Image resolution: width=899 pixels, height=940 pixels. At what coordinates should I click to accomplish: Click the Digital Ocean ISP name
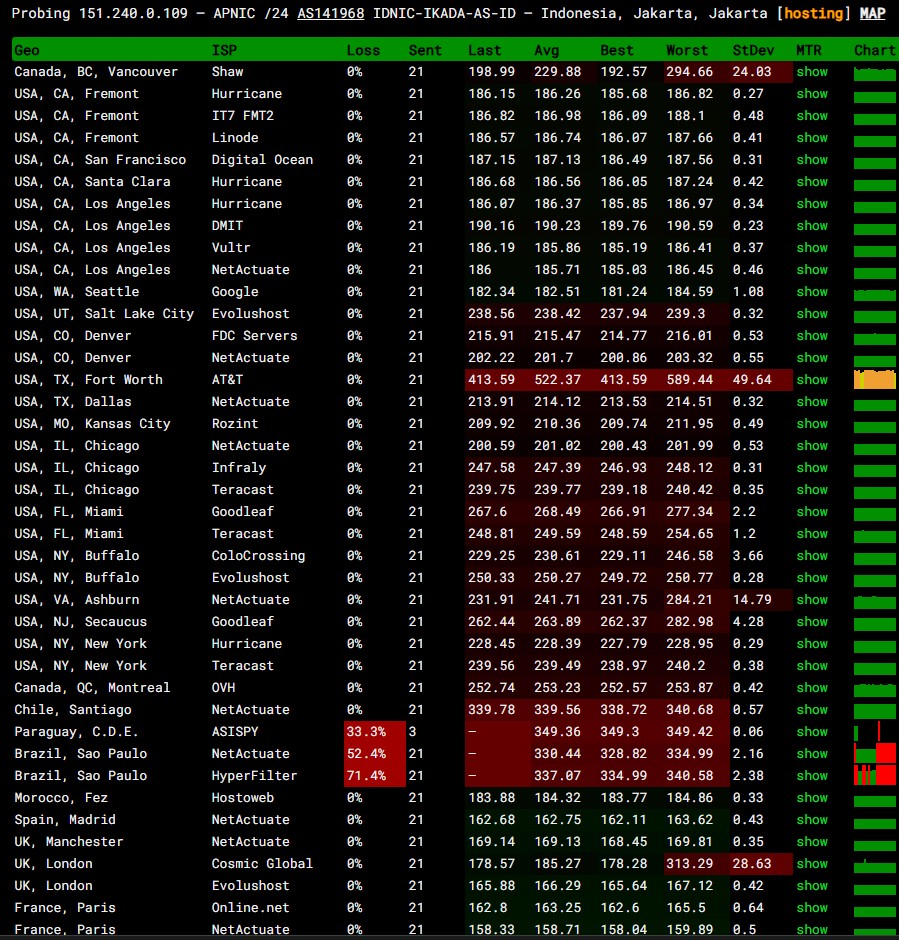coord(262,159)
